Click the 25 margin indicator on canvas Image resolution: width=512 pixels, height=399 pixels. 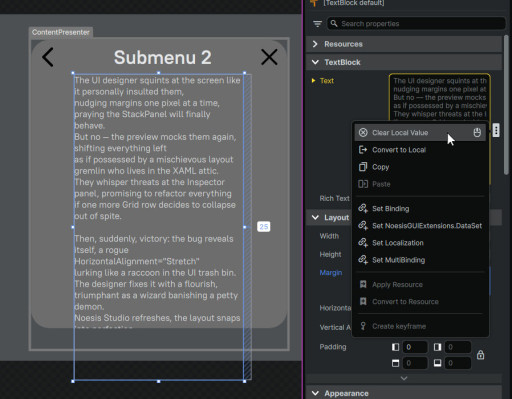click(x=264, y=227)
